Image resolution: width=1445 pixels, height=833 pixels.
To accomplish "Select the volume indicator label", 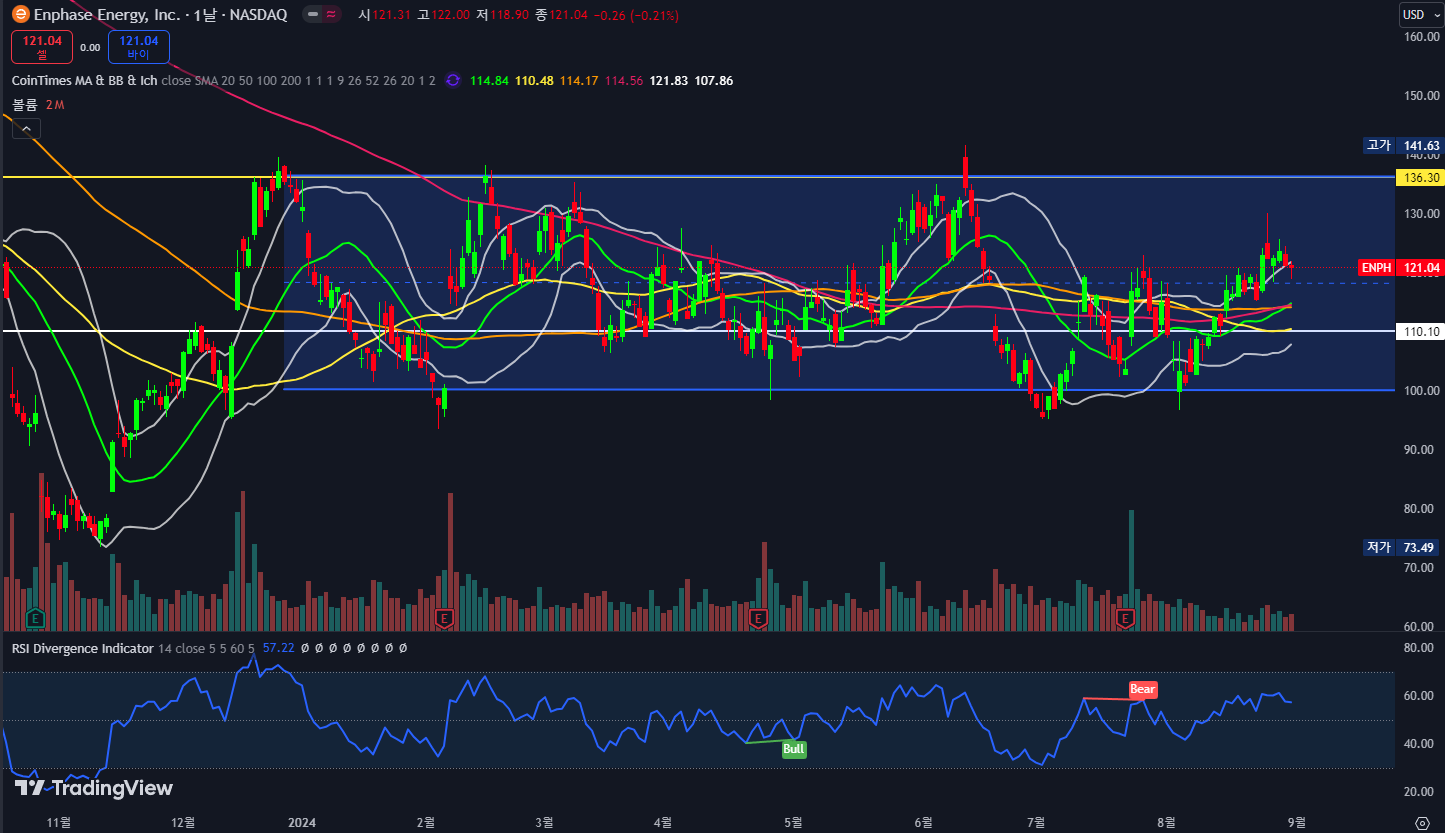I will coord(24,105).
